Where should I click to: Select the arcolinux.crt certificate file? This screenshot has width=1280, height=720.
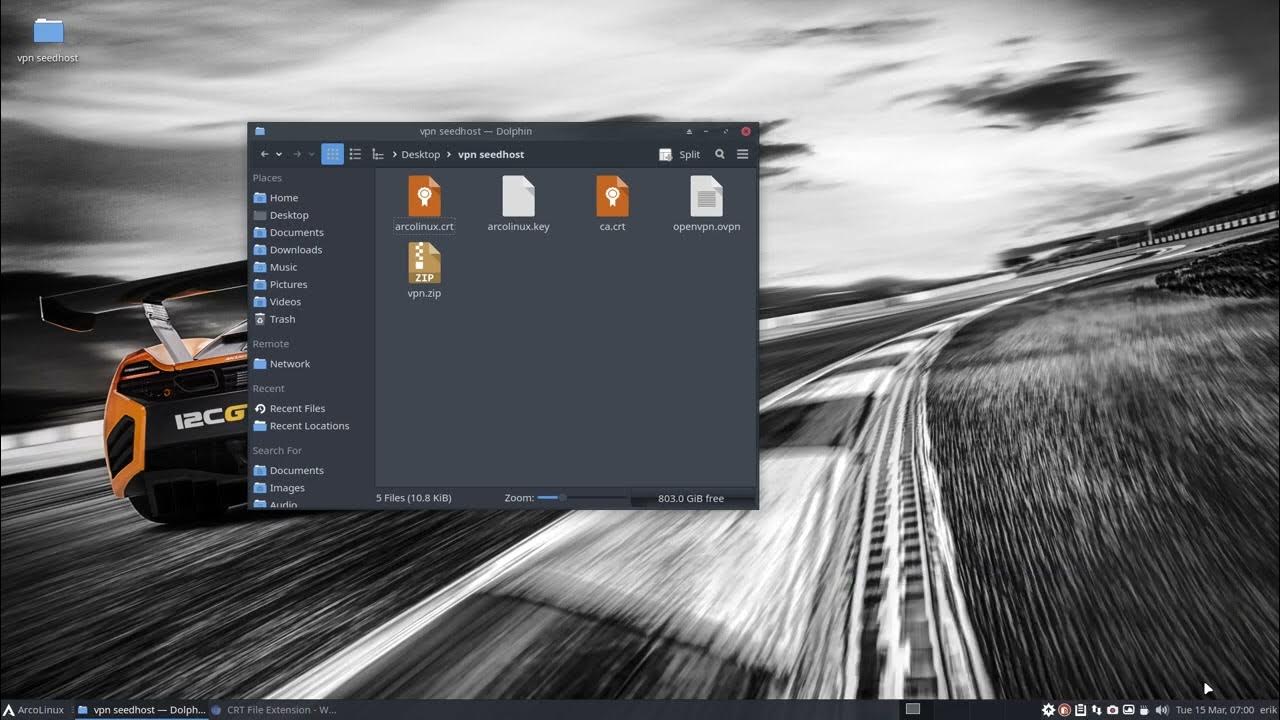click(424, 204)
